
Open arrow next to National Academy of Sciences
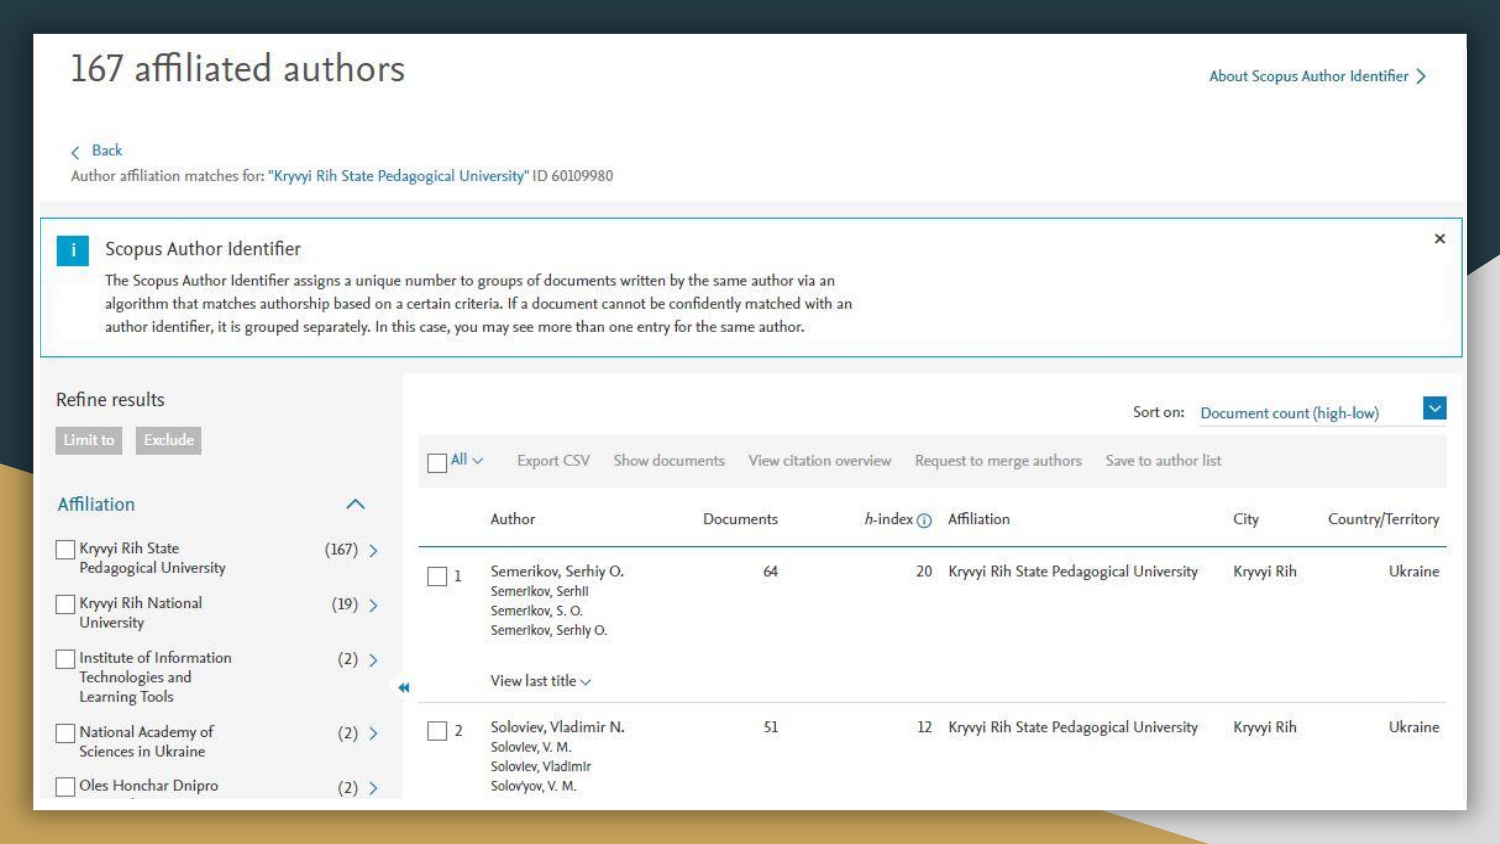tap(373, 733)
